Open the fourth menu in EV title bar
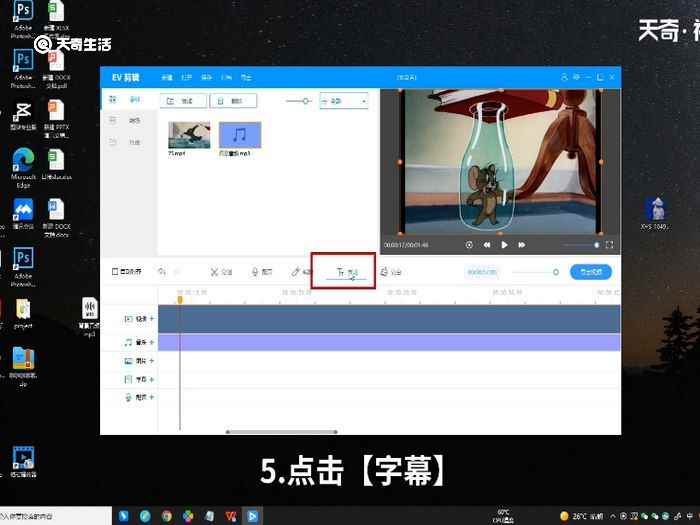 pos(226,77)
